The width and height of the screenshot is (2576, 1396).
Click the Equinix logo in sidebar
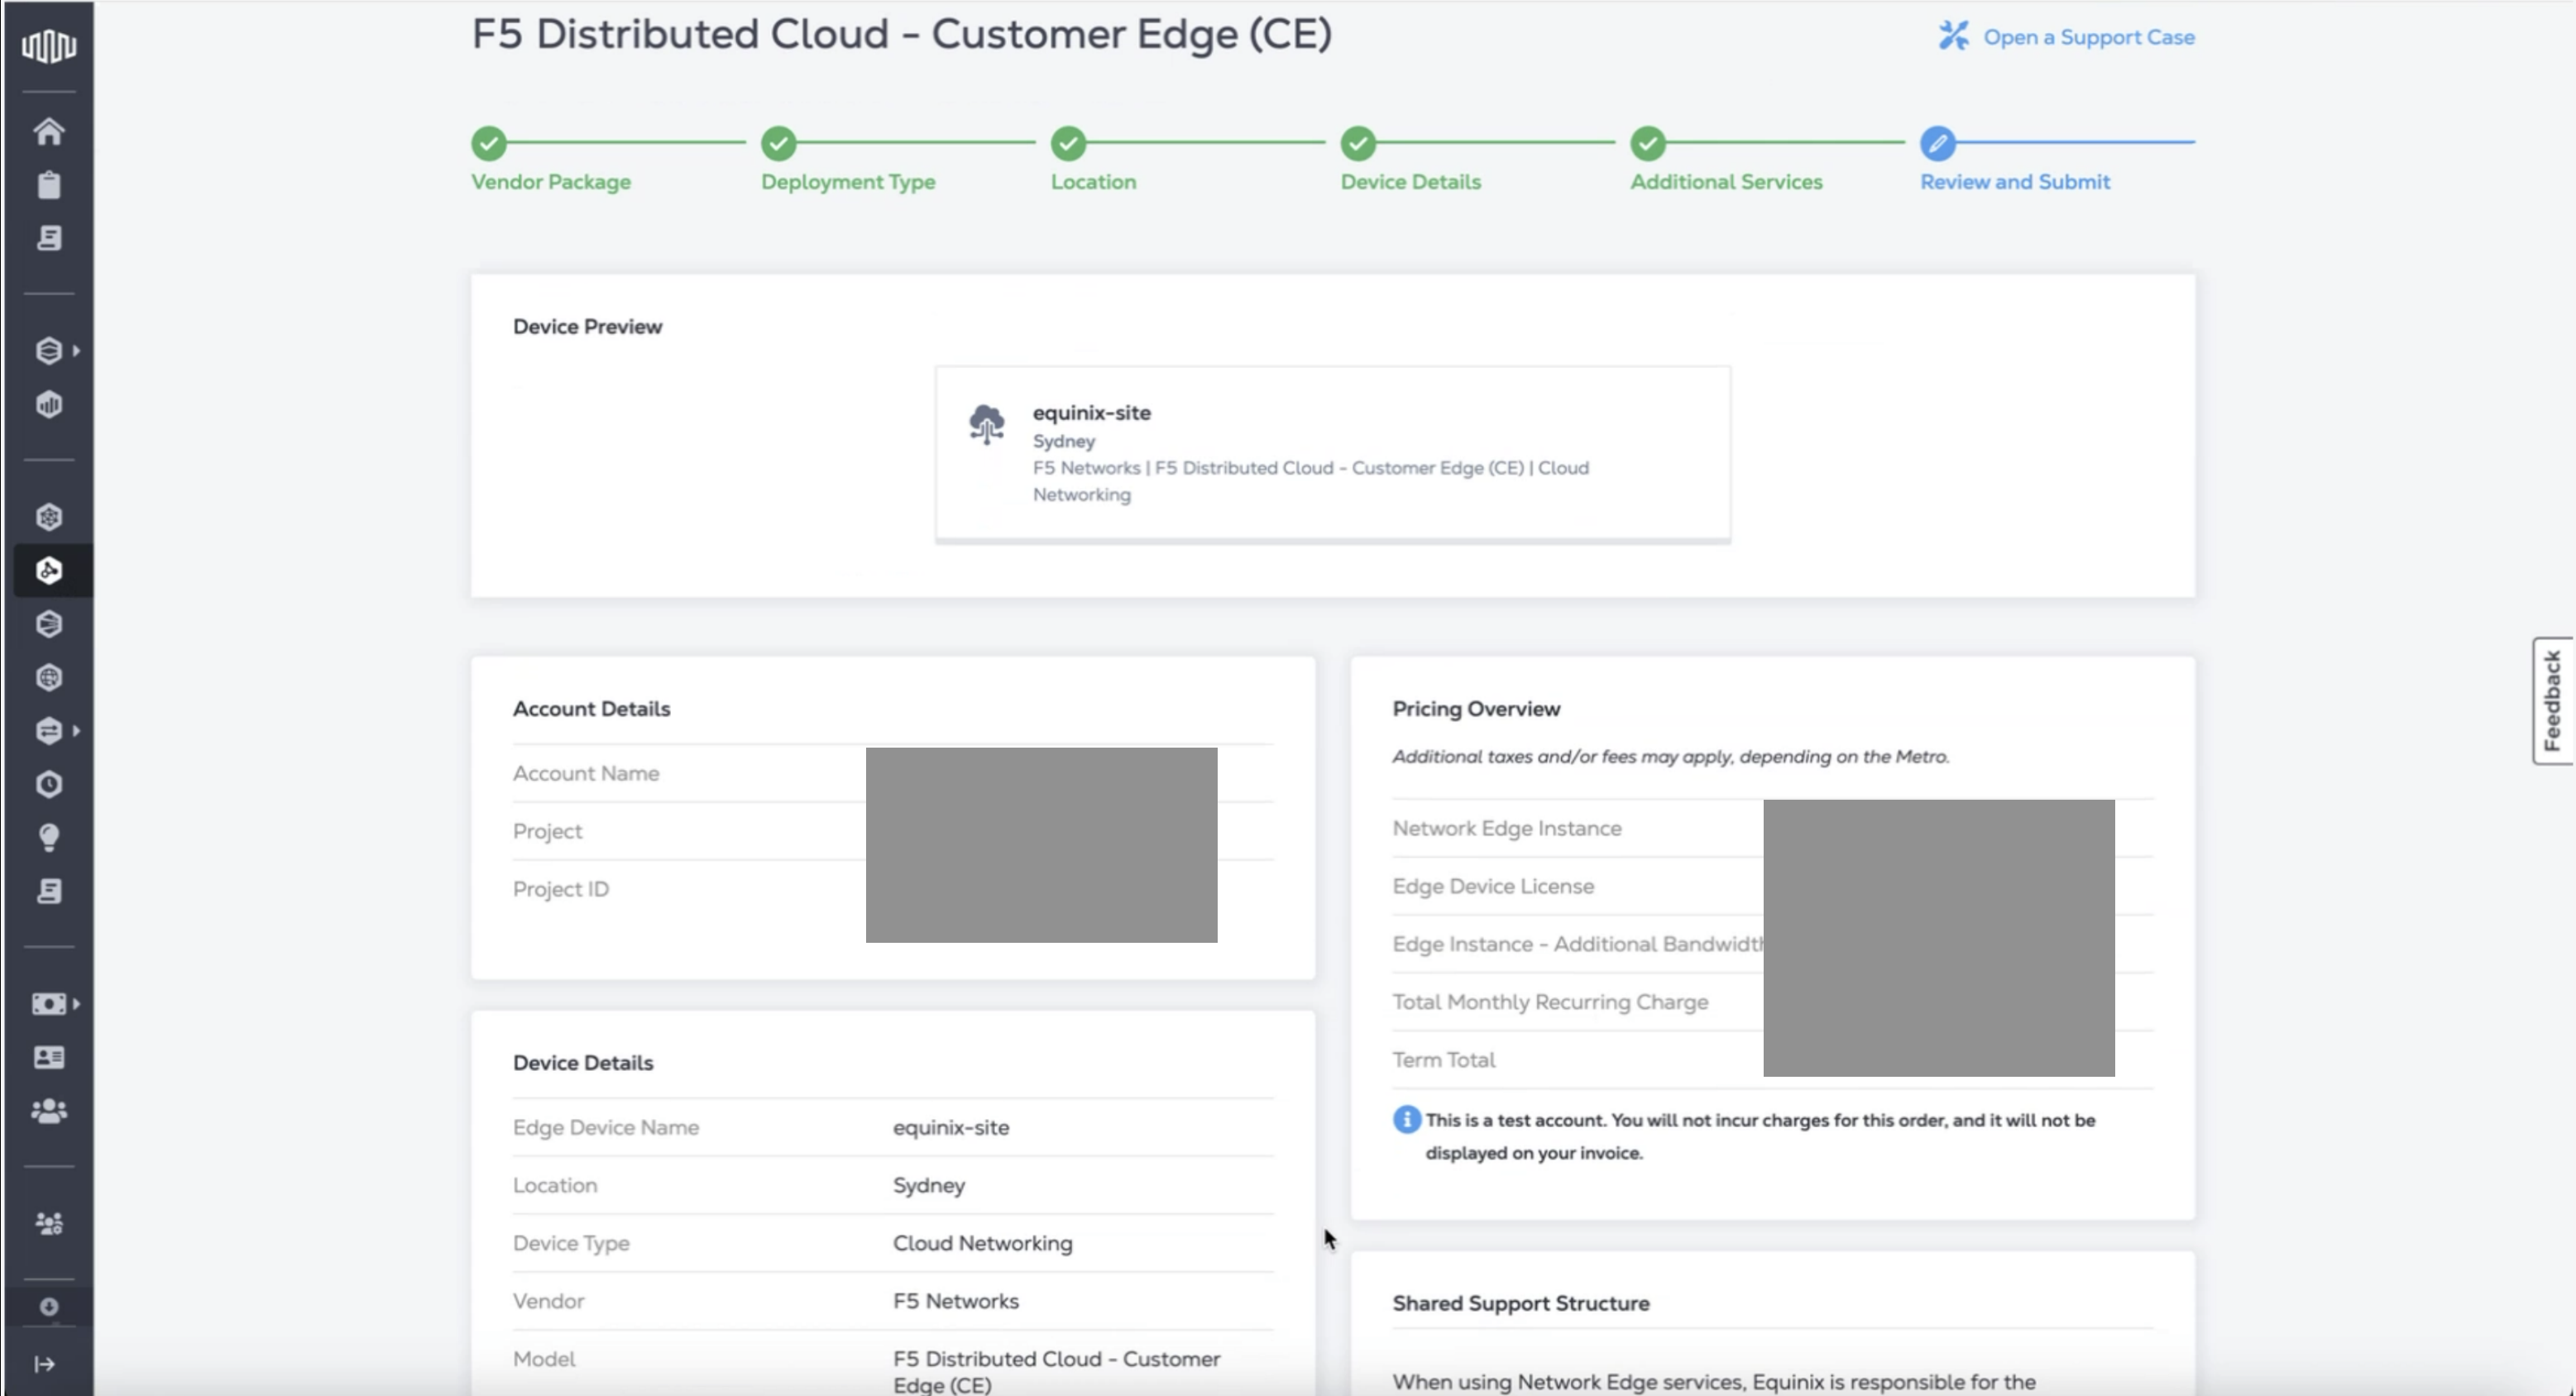48,45
